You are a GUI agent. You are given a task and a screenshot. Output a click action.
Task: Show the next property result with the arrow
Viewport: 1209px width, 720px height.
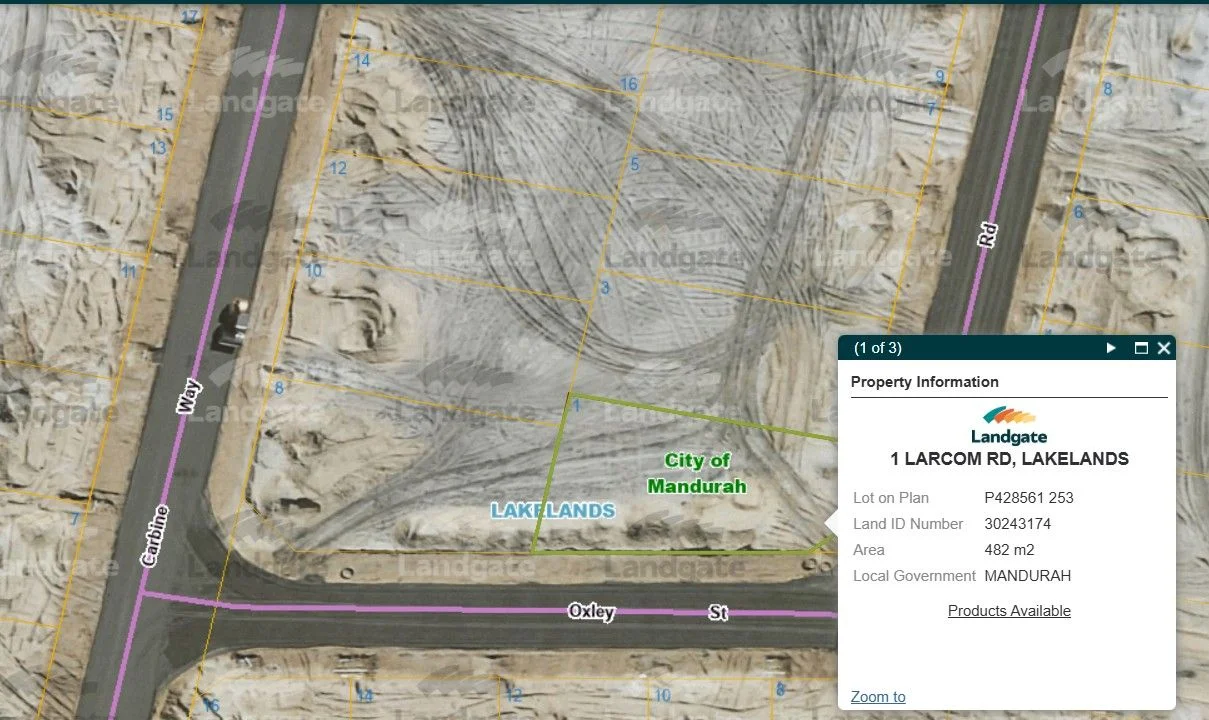pos(1111,348)
